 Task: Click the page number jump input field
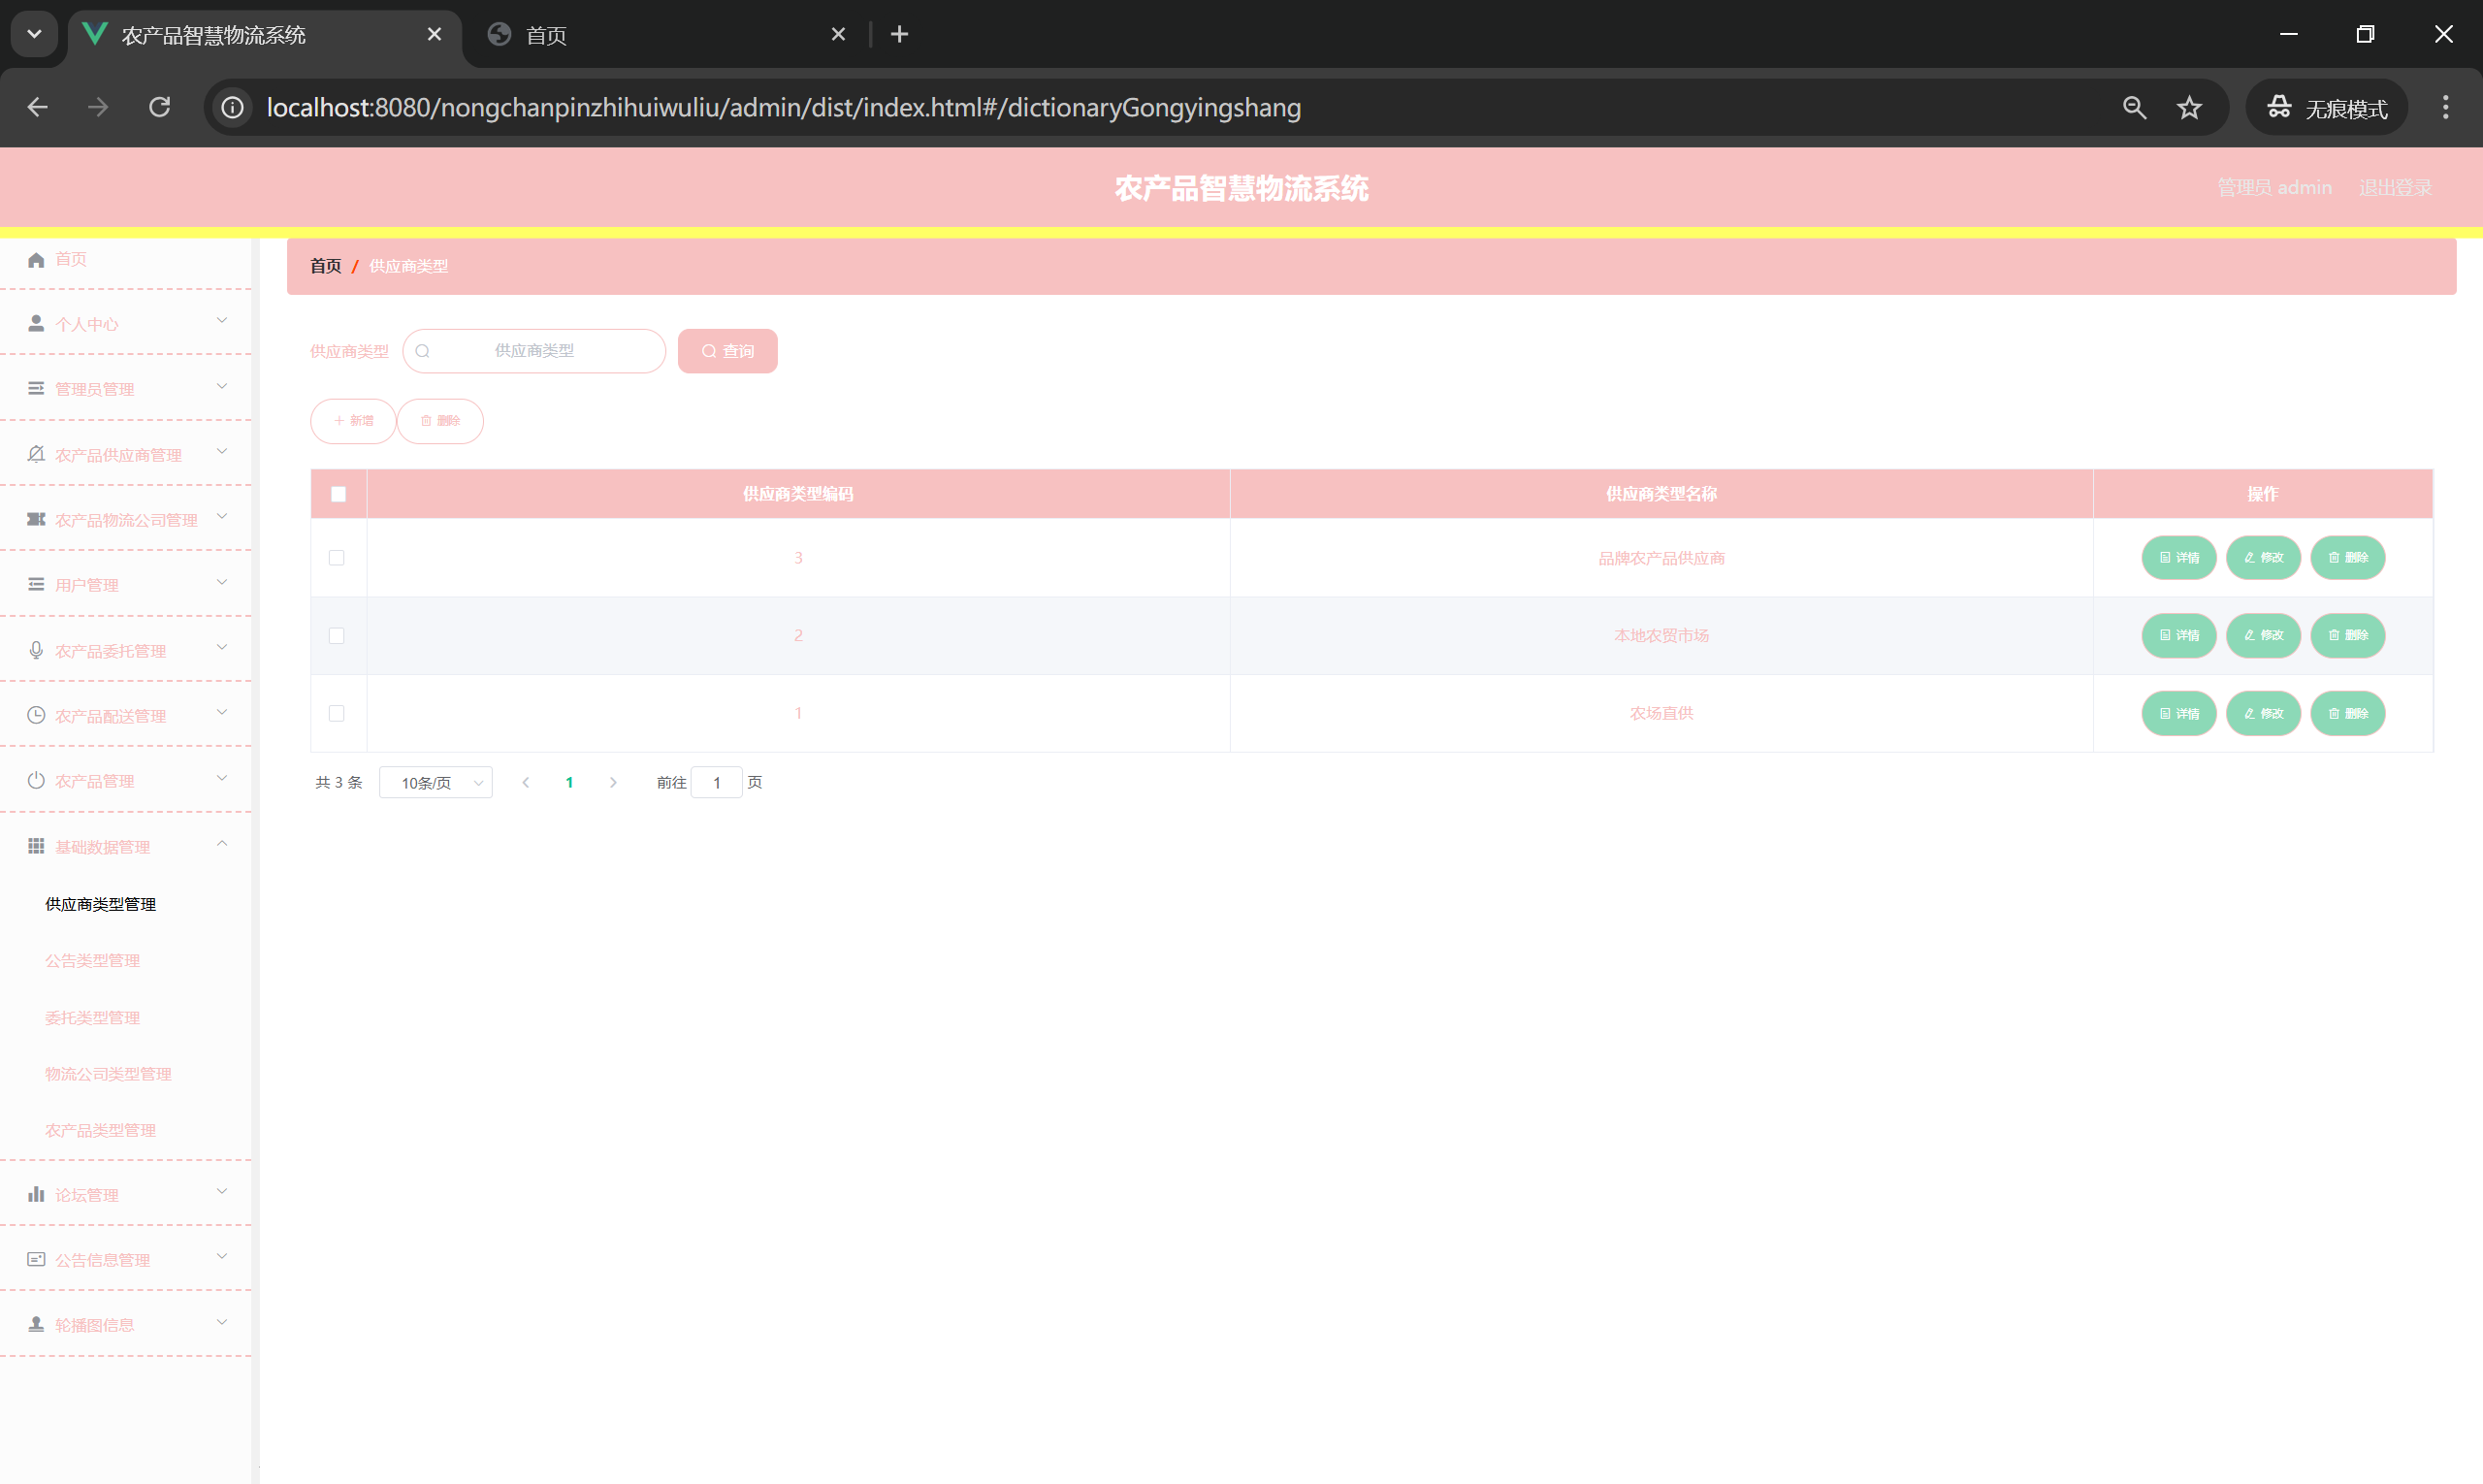coord(716,783)
